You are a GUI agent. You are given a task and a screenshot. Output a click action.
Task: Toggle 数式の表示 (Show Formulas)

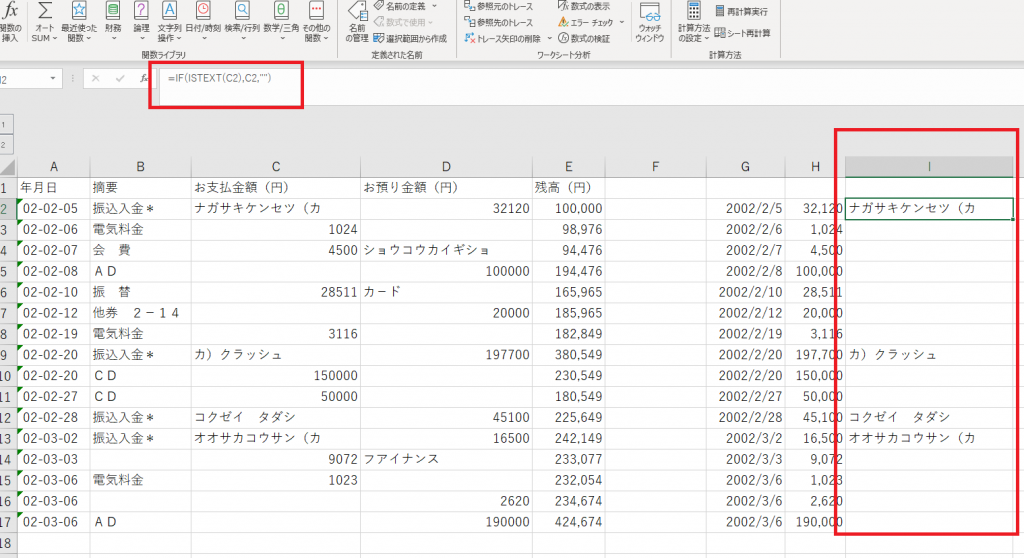[589, 6]
